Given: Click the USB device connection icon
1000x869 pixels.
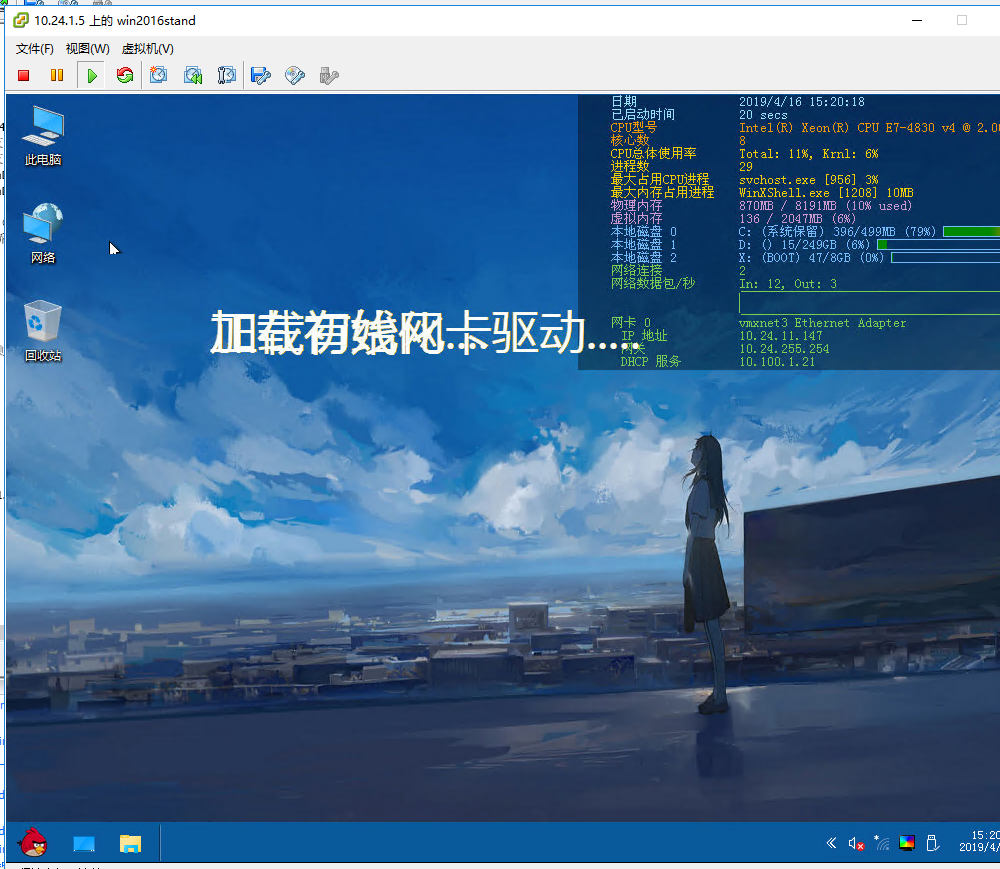Looking at the screenshot, I should (x=328, y=75).
